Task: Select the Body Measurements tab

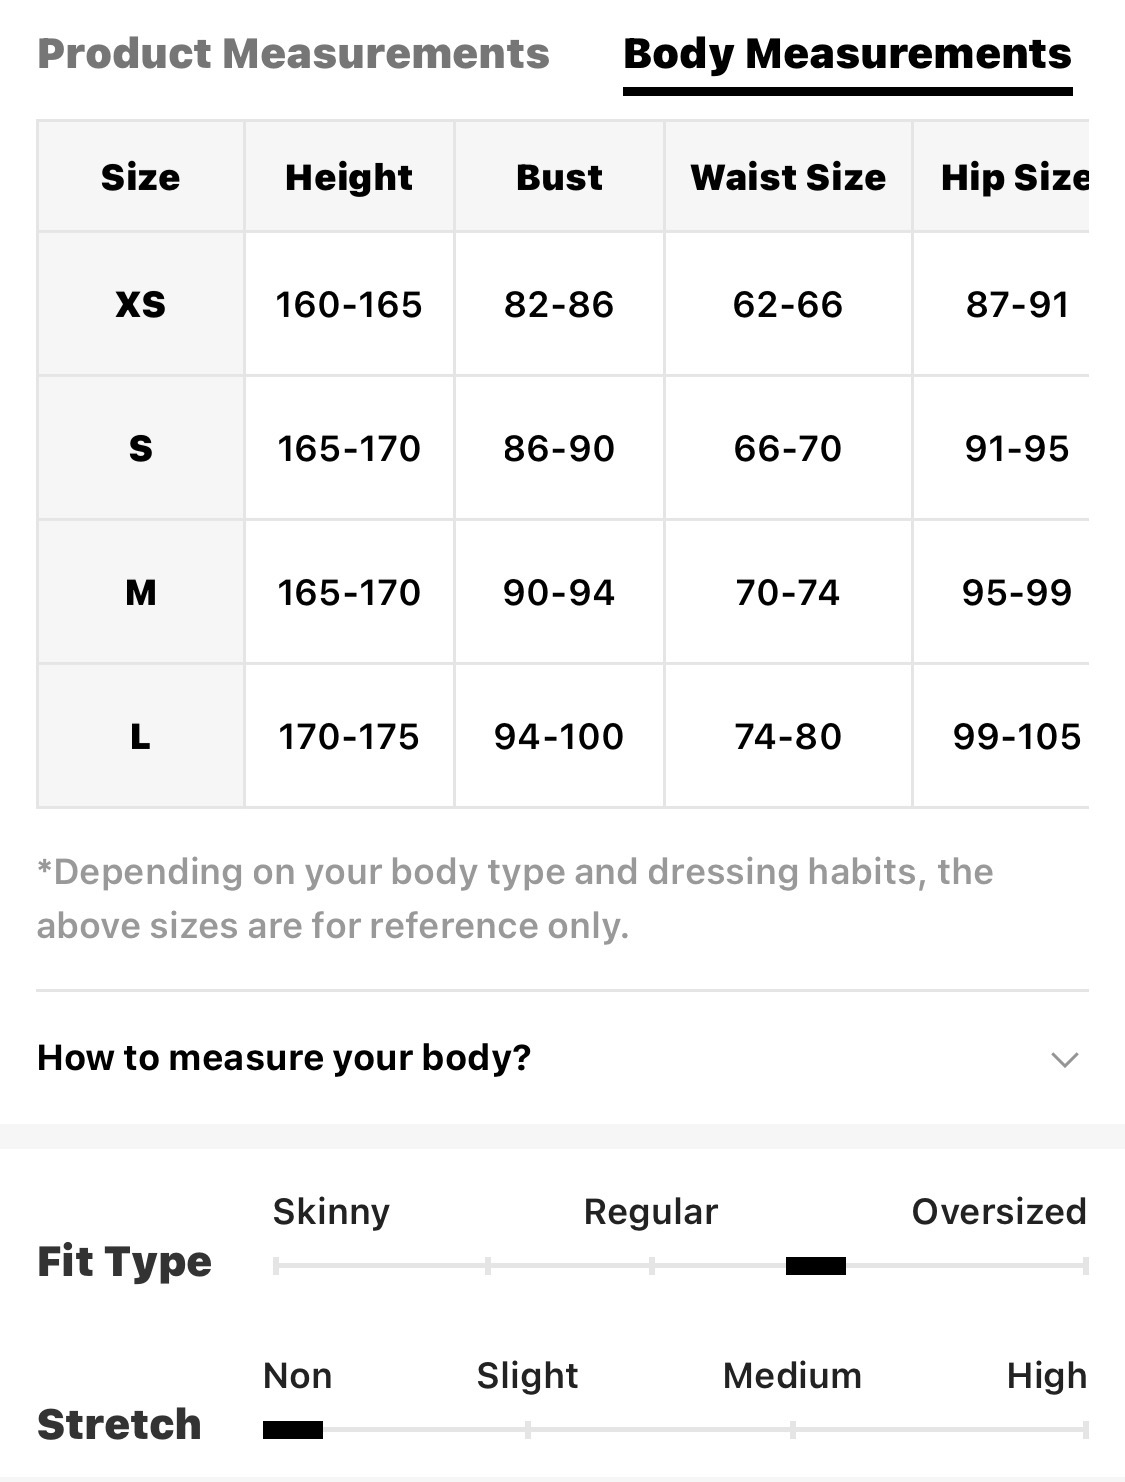Action: (x=847, y=54)
